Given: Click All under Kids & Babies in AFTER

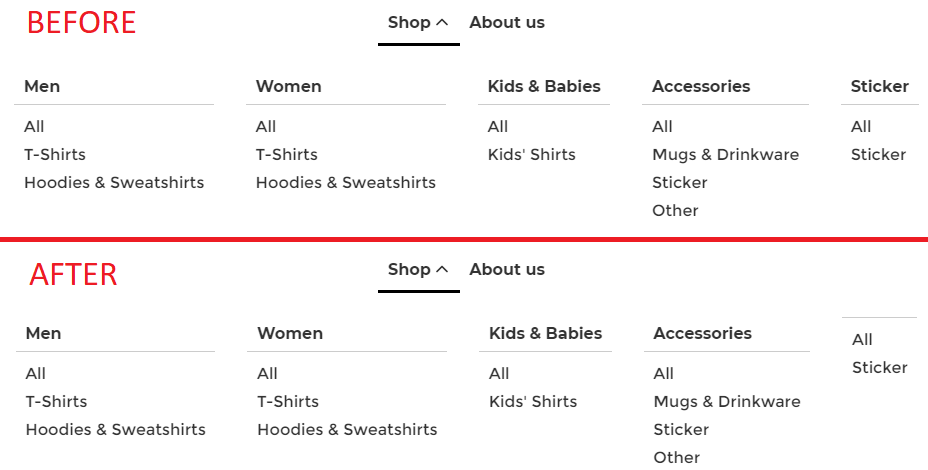Looking at the screenshot, I should (499, 374).
